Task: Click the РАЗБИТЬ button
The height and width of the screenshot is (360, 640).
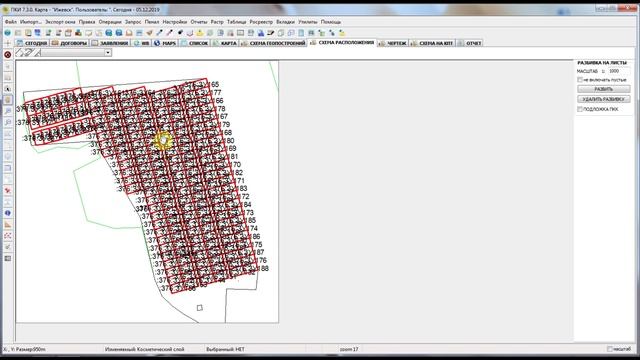Action: coord(604,89)
